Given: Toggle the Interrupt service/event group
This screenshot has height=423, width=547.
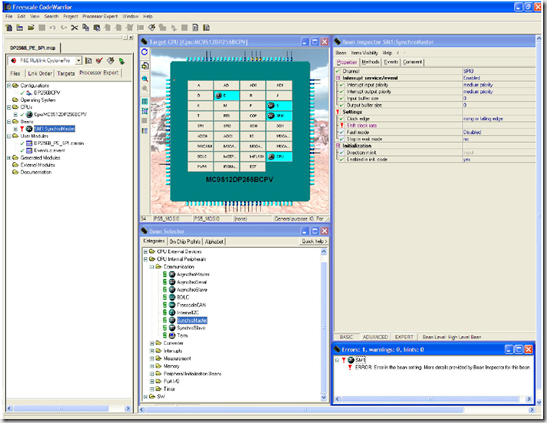Looking at the screenshot, I should tap(338, 78).
